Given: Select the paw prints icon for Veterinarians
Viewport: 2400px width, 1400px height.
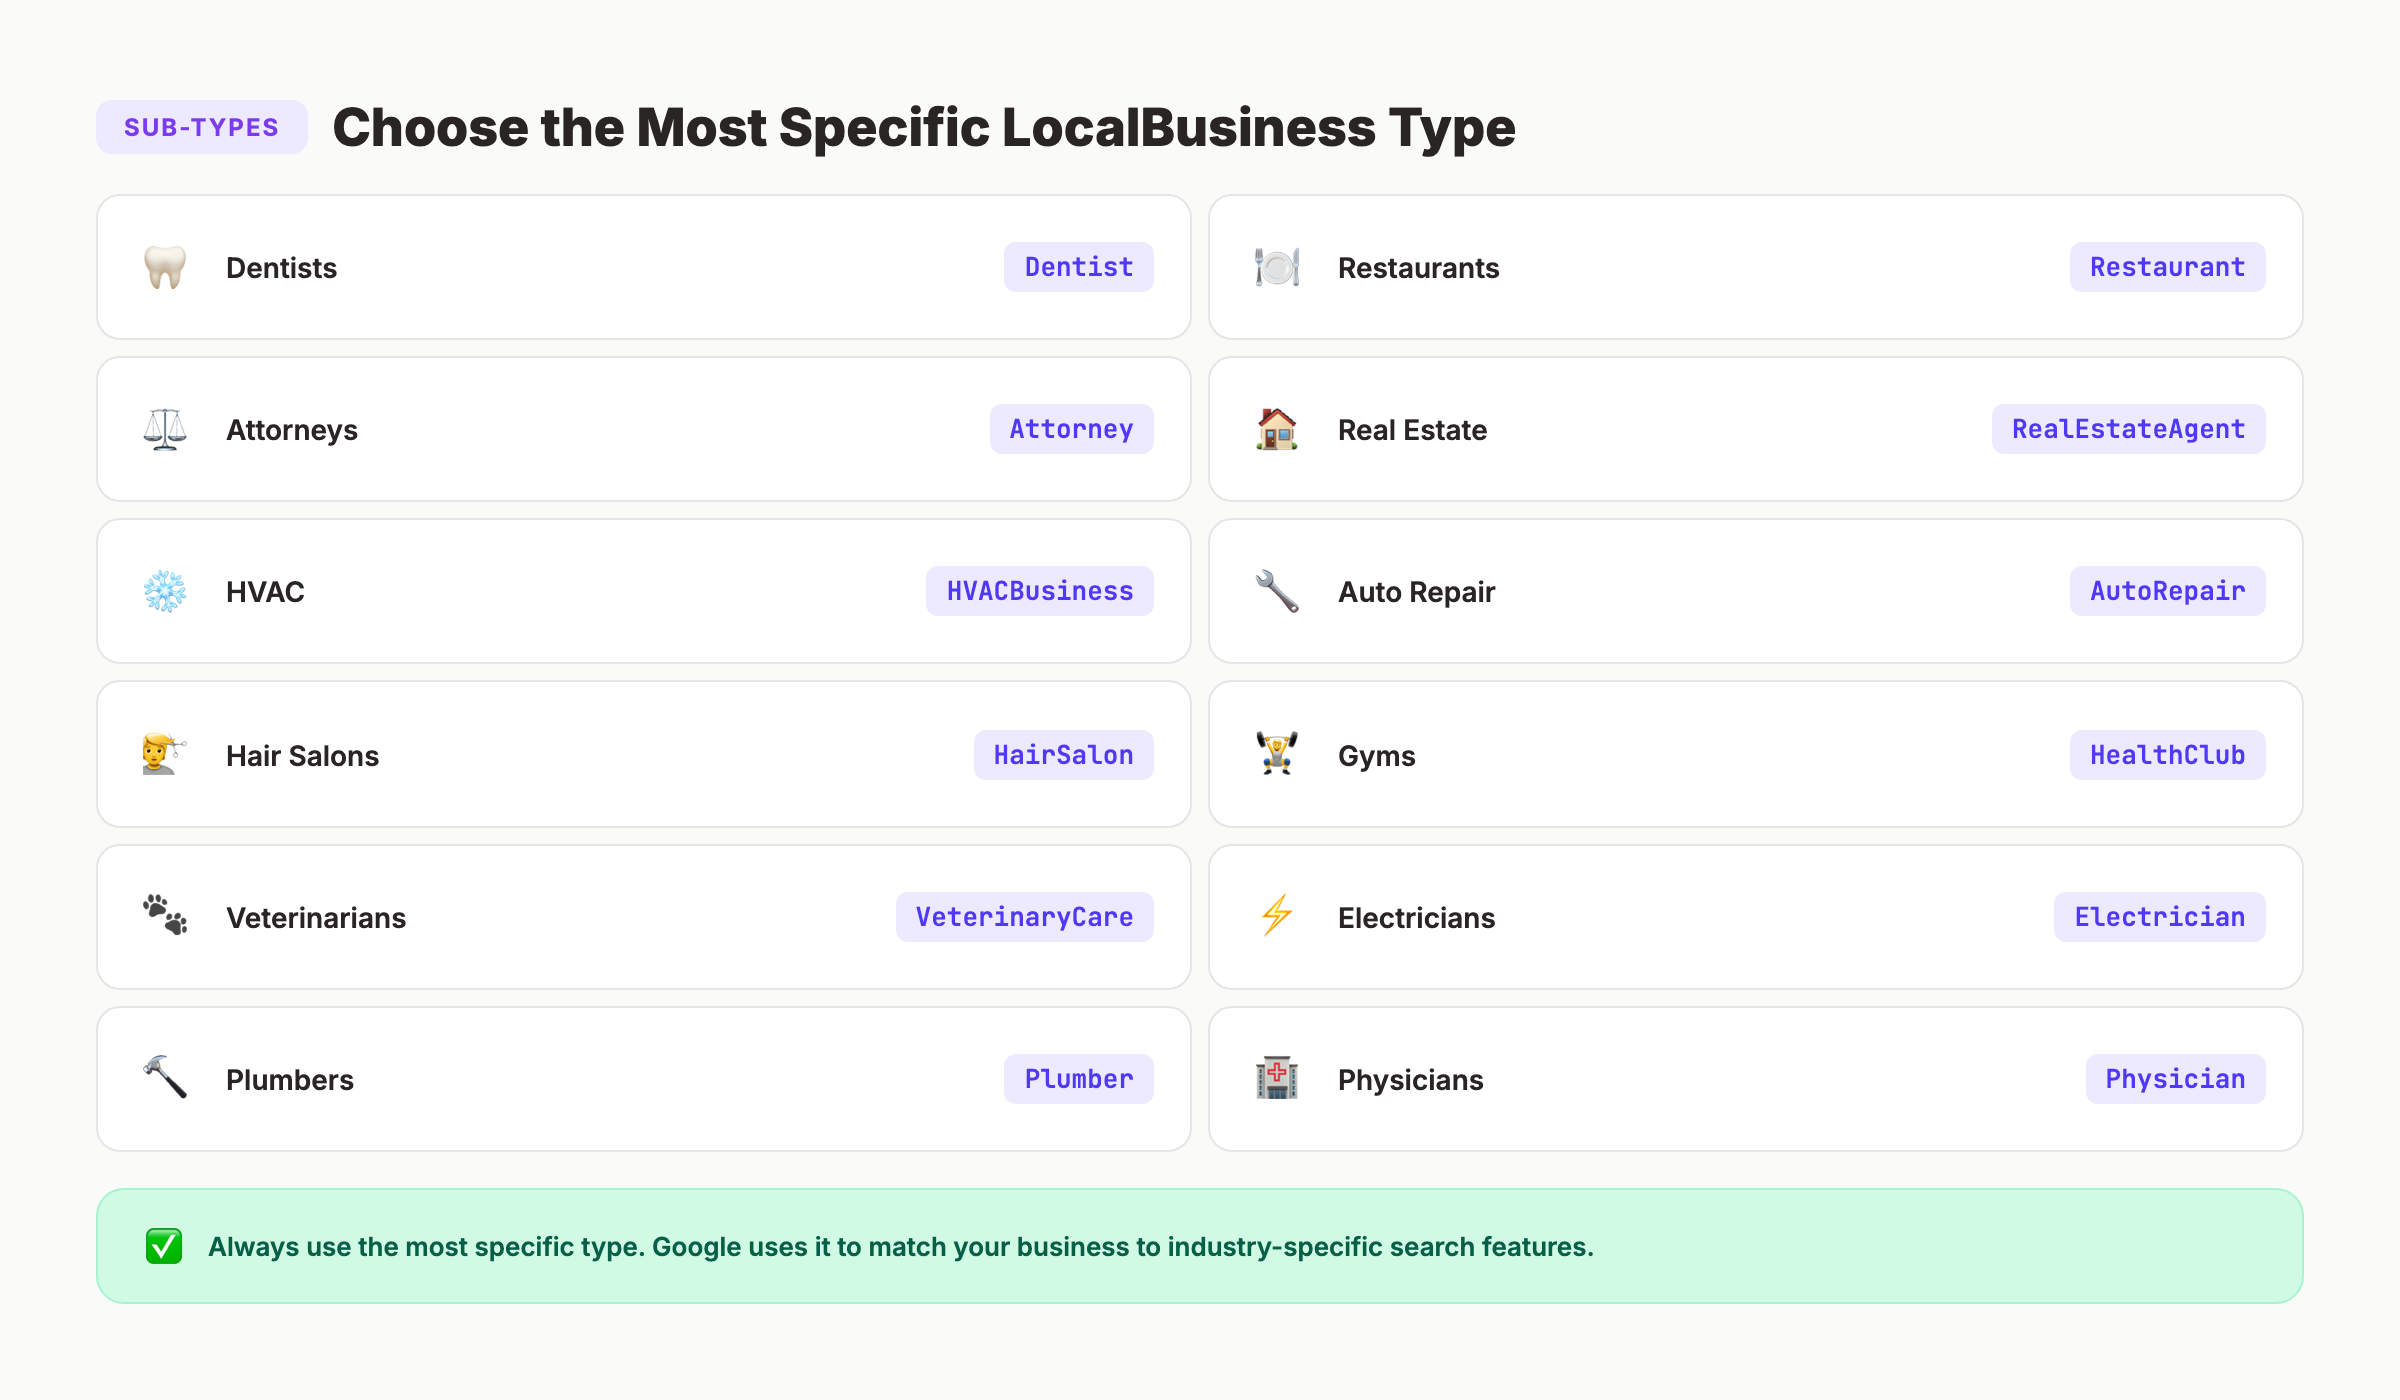Looking at the screenshot, I should click(x=166, y=917).
